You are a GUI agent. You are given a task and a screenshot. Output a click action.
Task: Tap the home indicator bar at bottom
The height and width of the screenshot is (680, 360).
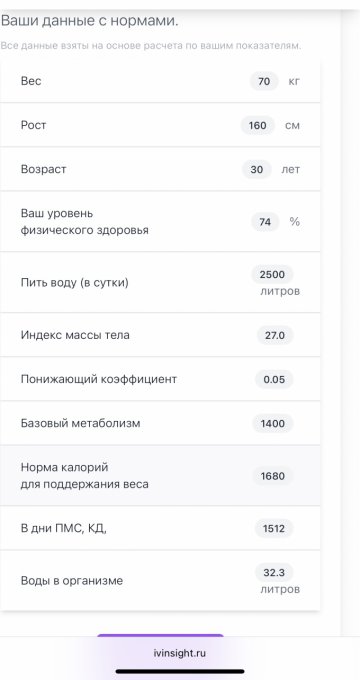[180, 672]
